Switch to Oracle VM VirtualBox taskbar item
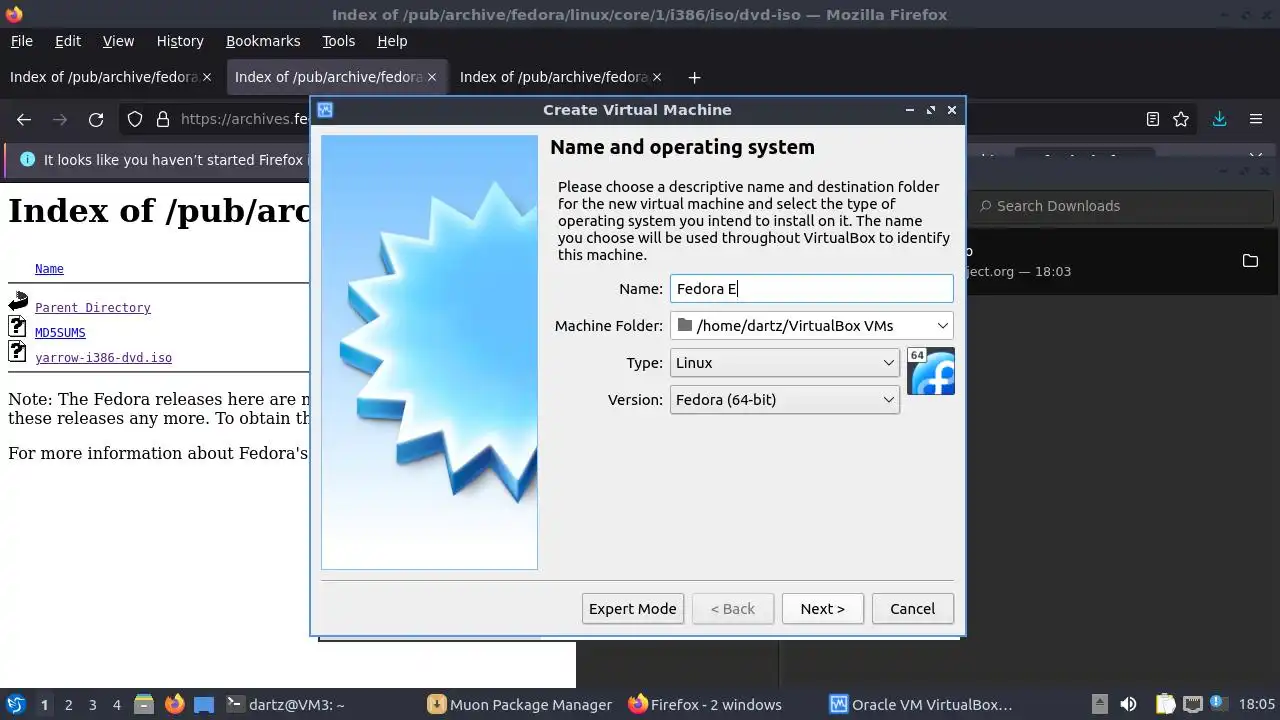 [x=923, y=704]
